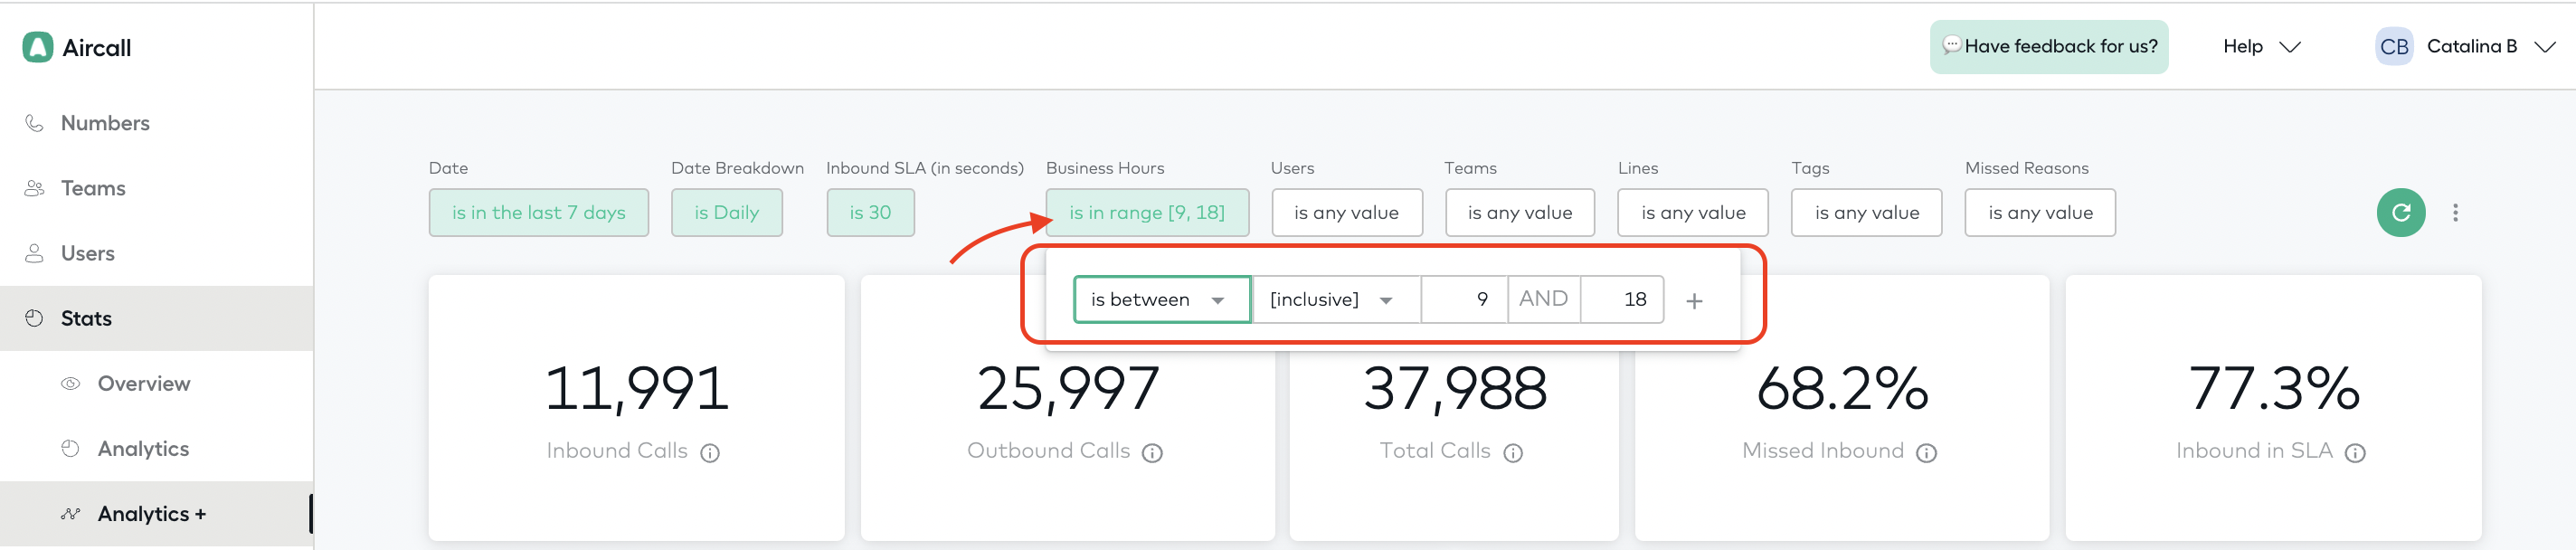The image size is (2576, 550).
Task: Click the Aircall logo icon
Action: click(38, 47)
